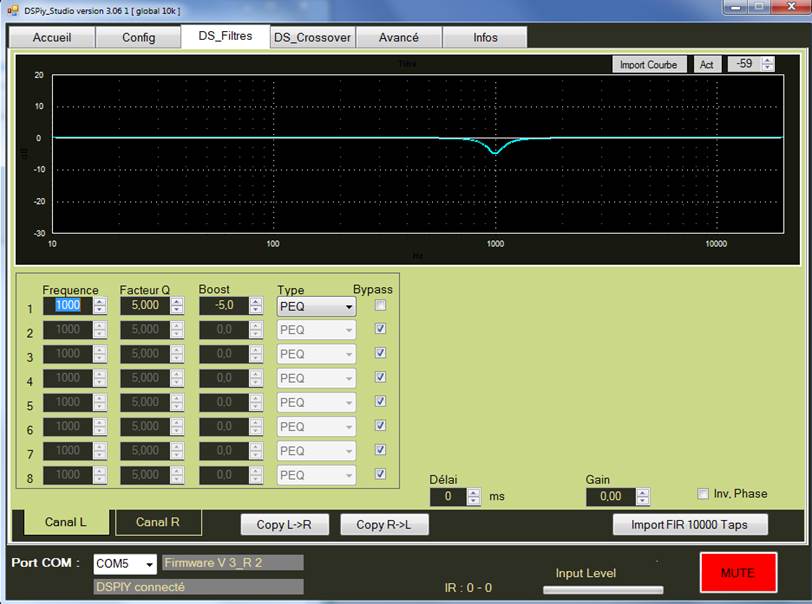
Task: Open the Infos tab
Action: pyautogui.click(x=485, y=37)
